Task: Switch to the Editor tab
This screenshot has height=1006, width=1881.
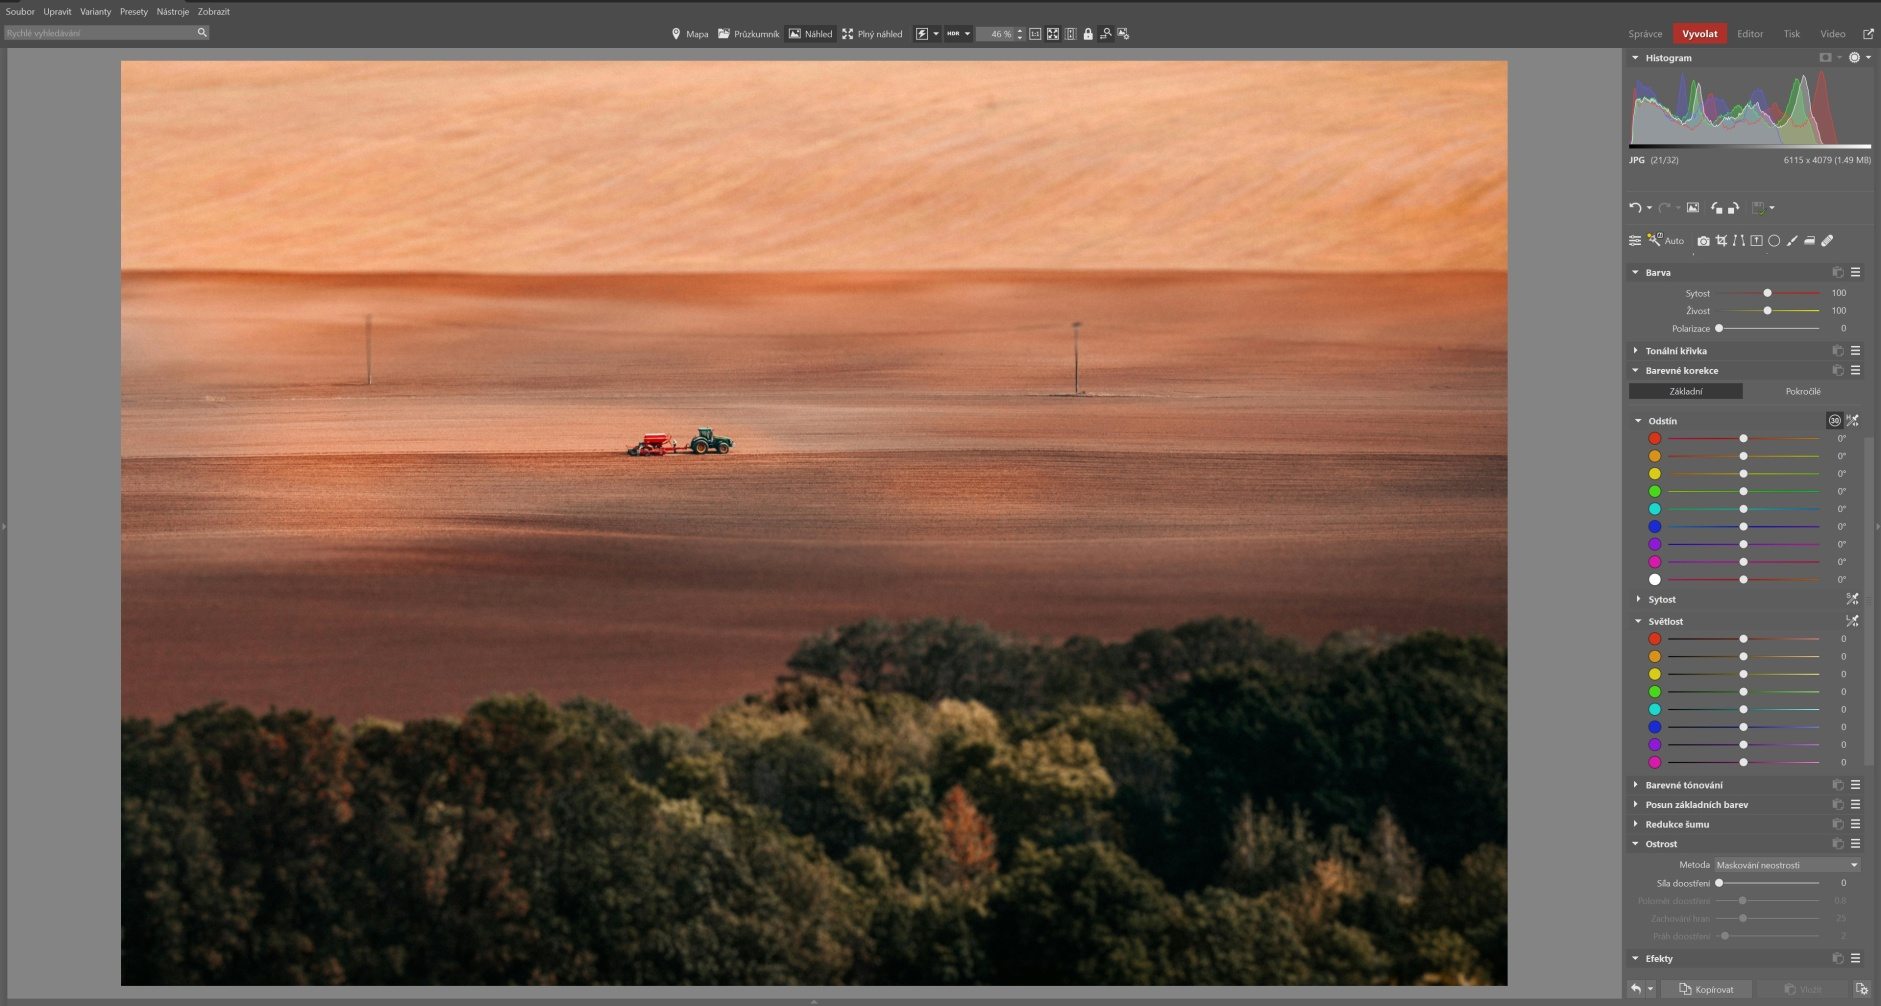Action: click(x=1750, y=34)
